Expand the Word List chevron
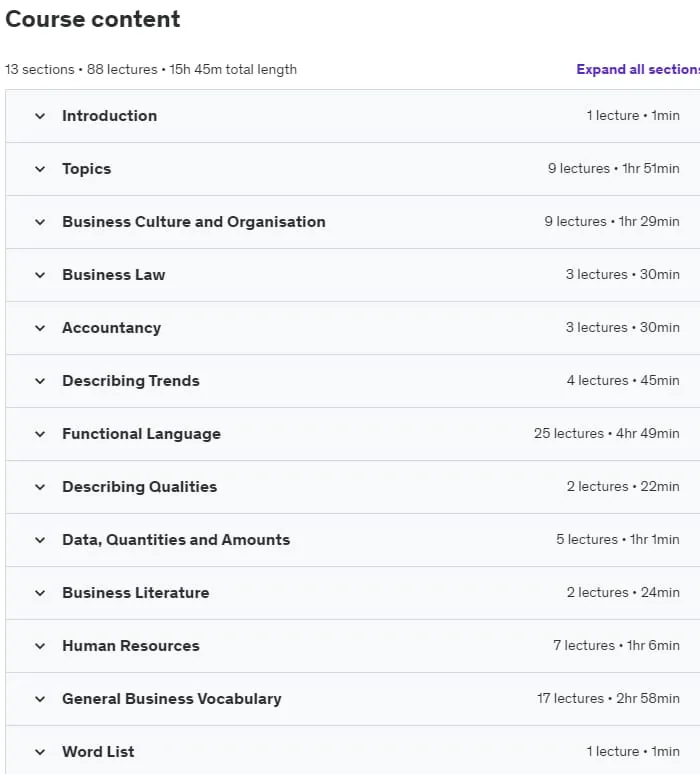The width and height of the screenshot is (700, 774). (40, 752)
